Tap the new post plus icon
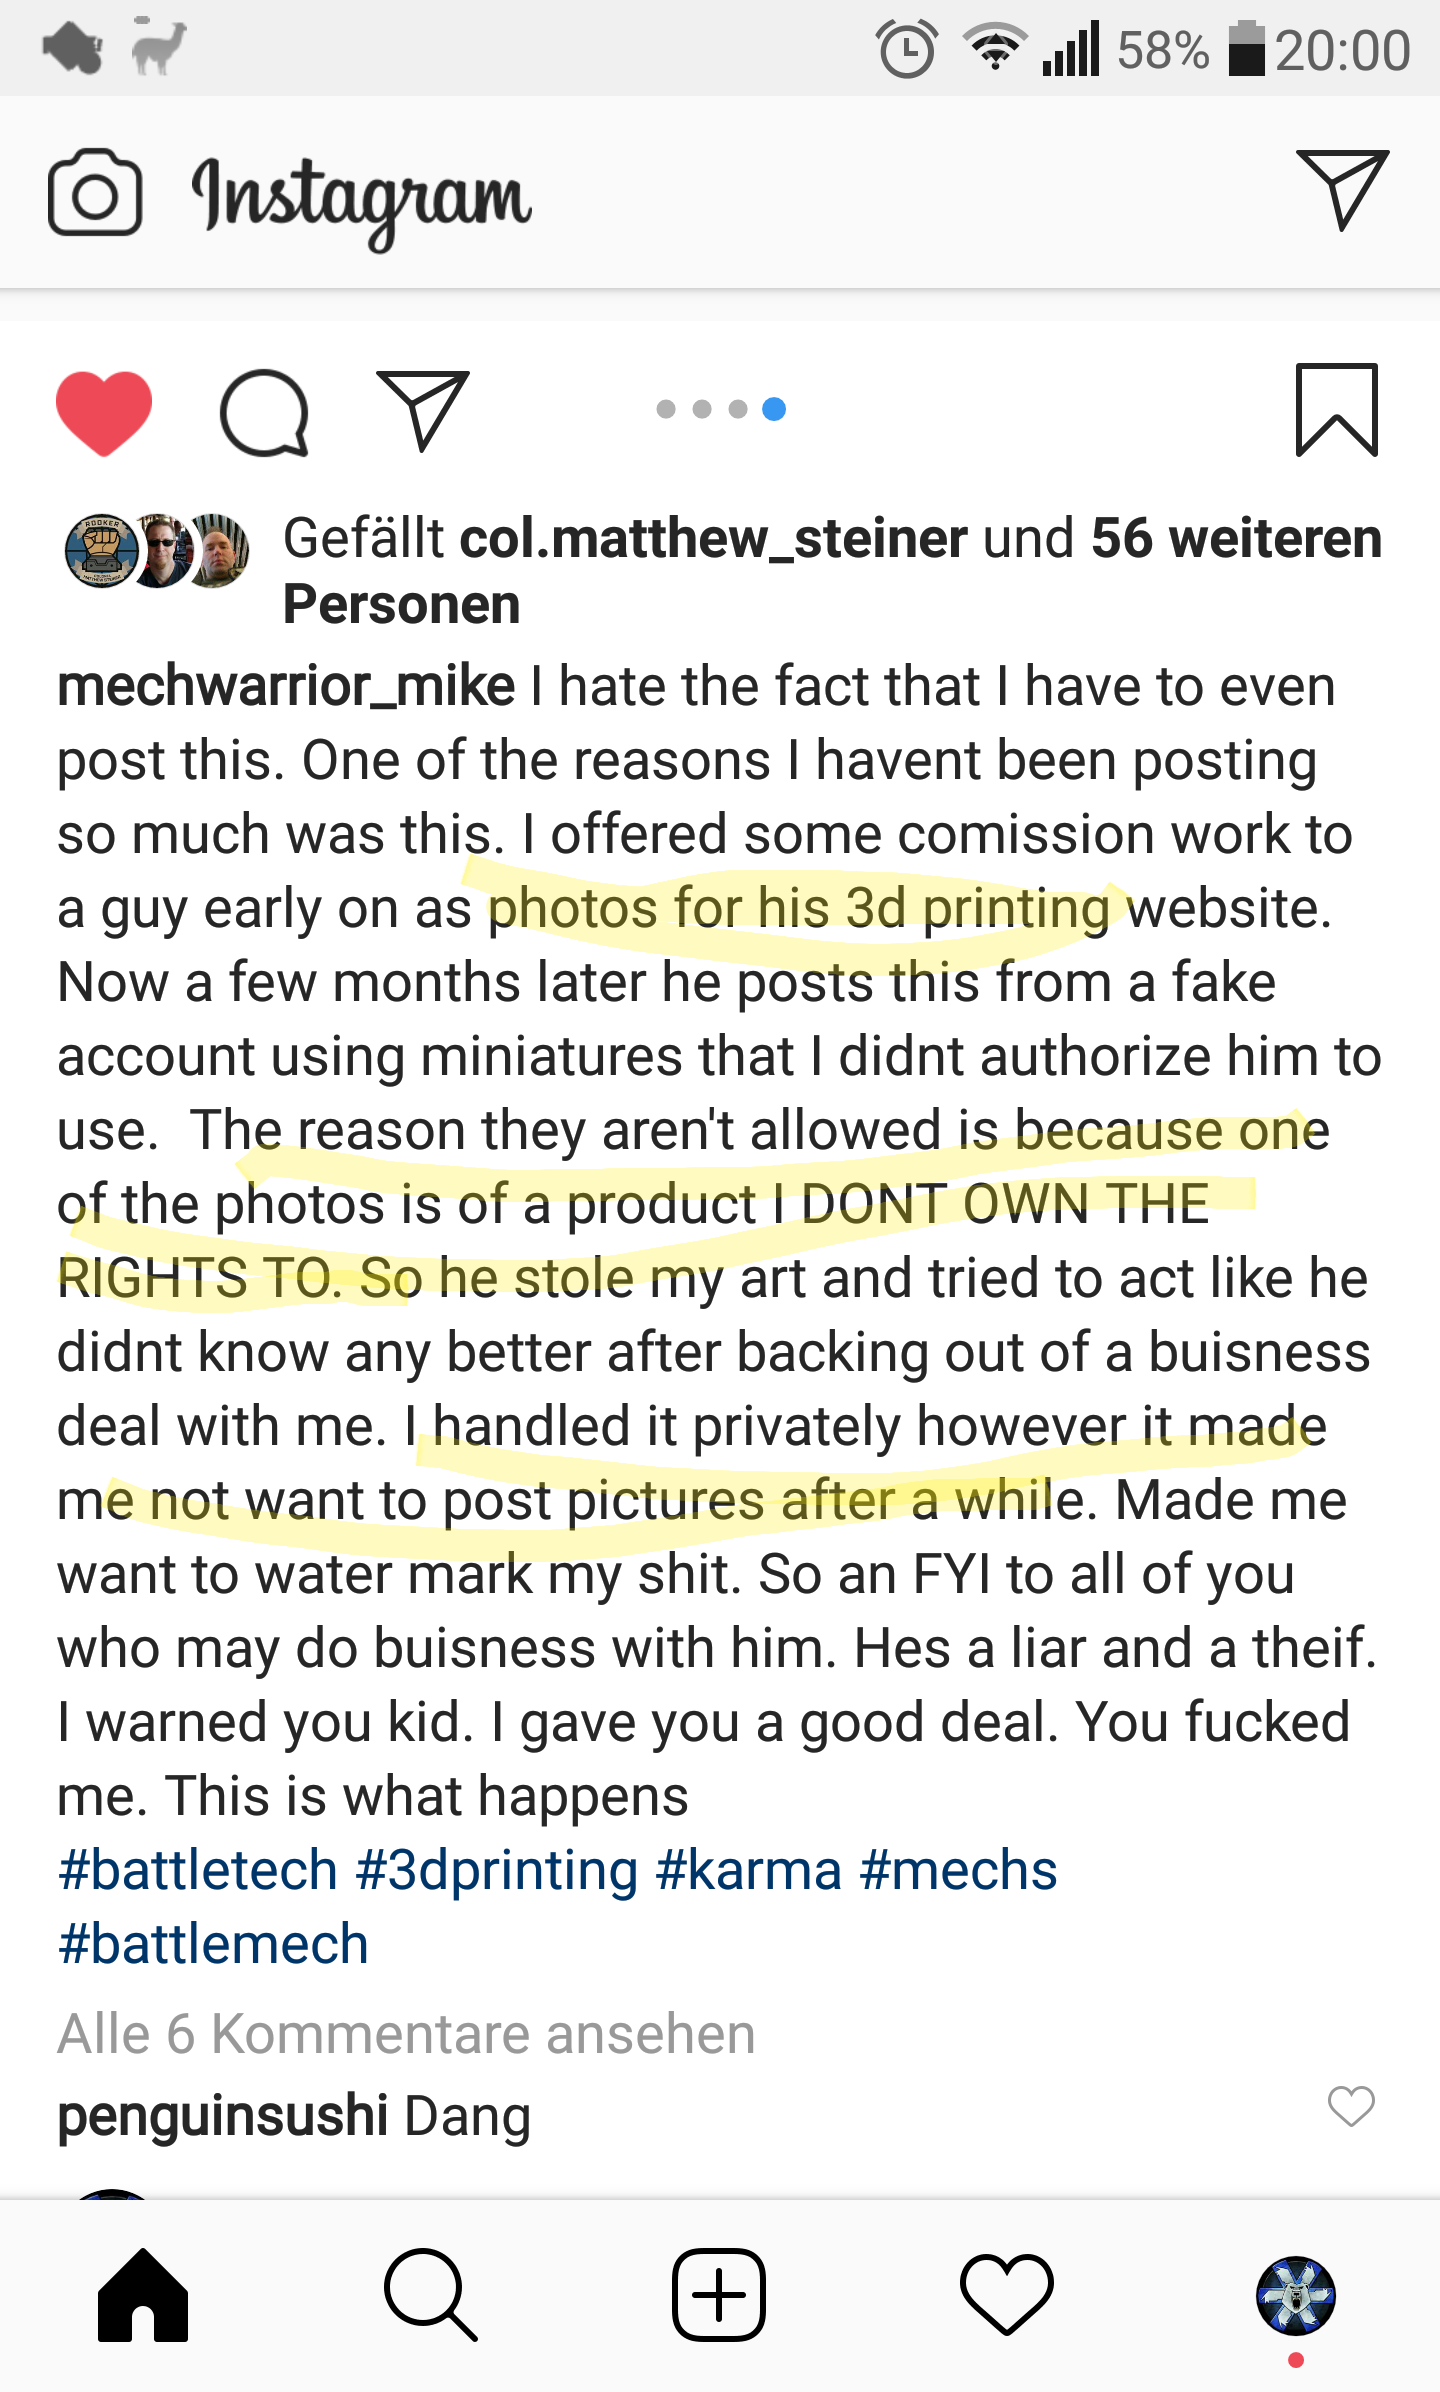Image resolution: width=1440 pixels, height=2392 pixels. (719, 2296)
